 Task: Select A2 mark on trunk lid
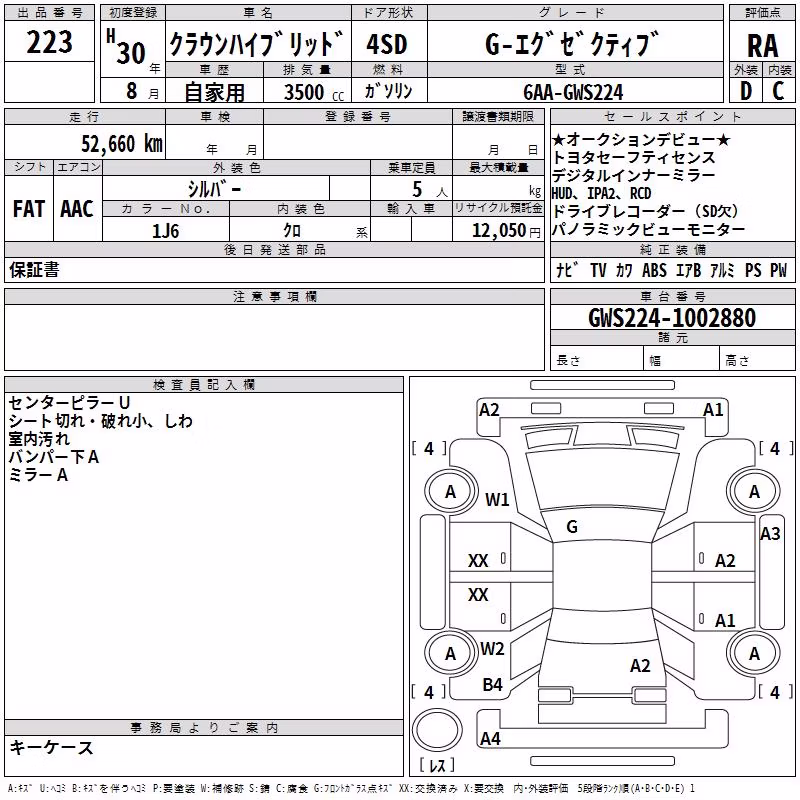point(640,666)
